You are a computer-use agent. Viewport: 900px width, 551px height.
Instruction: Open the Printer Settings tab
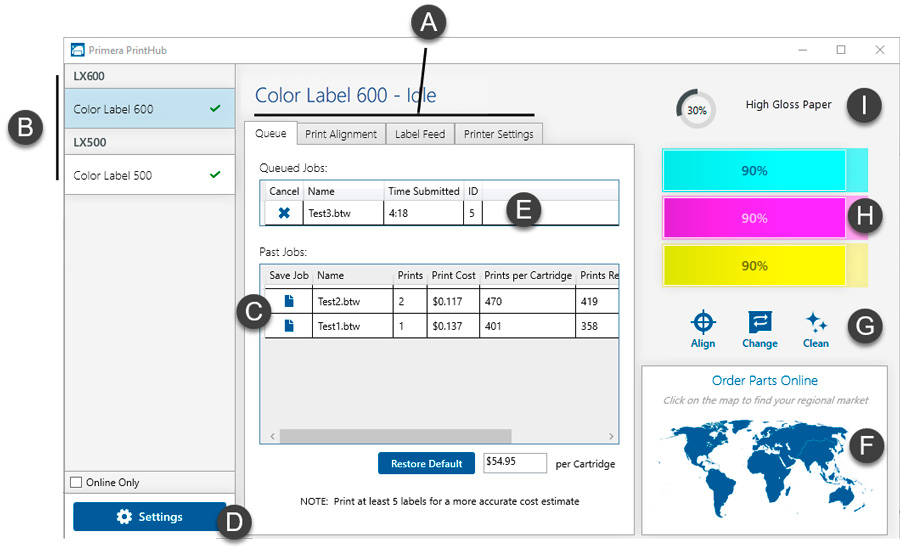pos(499,134)
